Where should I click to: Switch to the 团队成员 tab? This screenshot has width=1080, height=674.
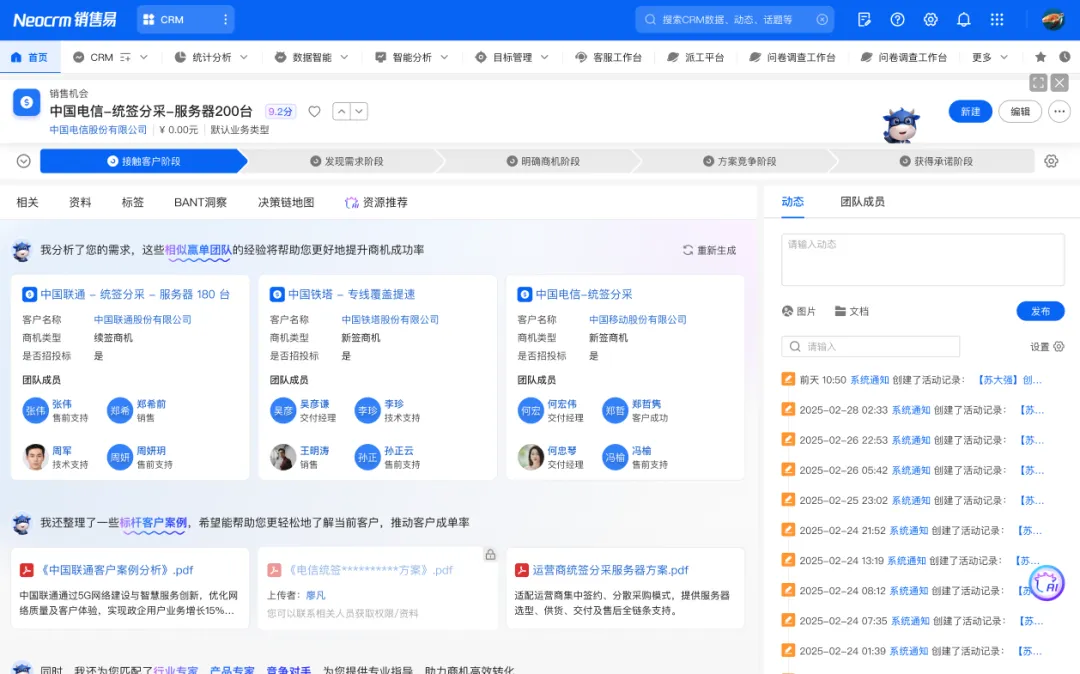pyautogui.click(x=862, y=202)
